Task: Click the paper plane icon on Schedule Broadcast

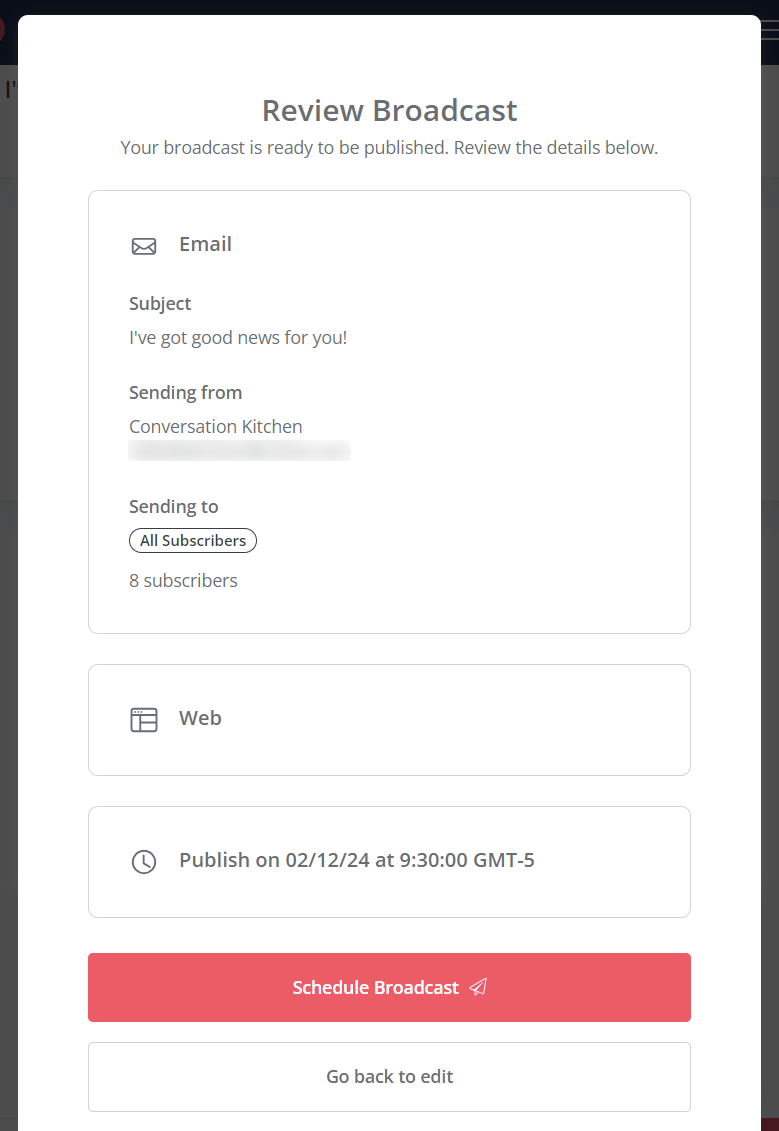Action: pos(478,987)
